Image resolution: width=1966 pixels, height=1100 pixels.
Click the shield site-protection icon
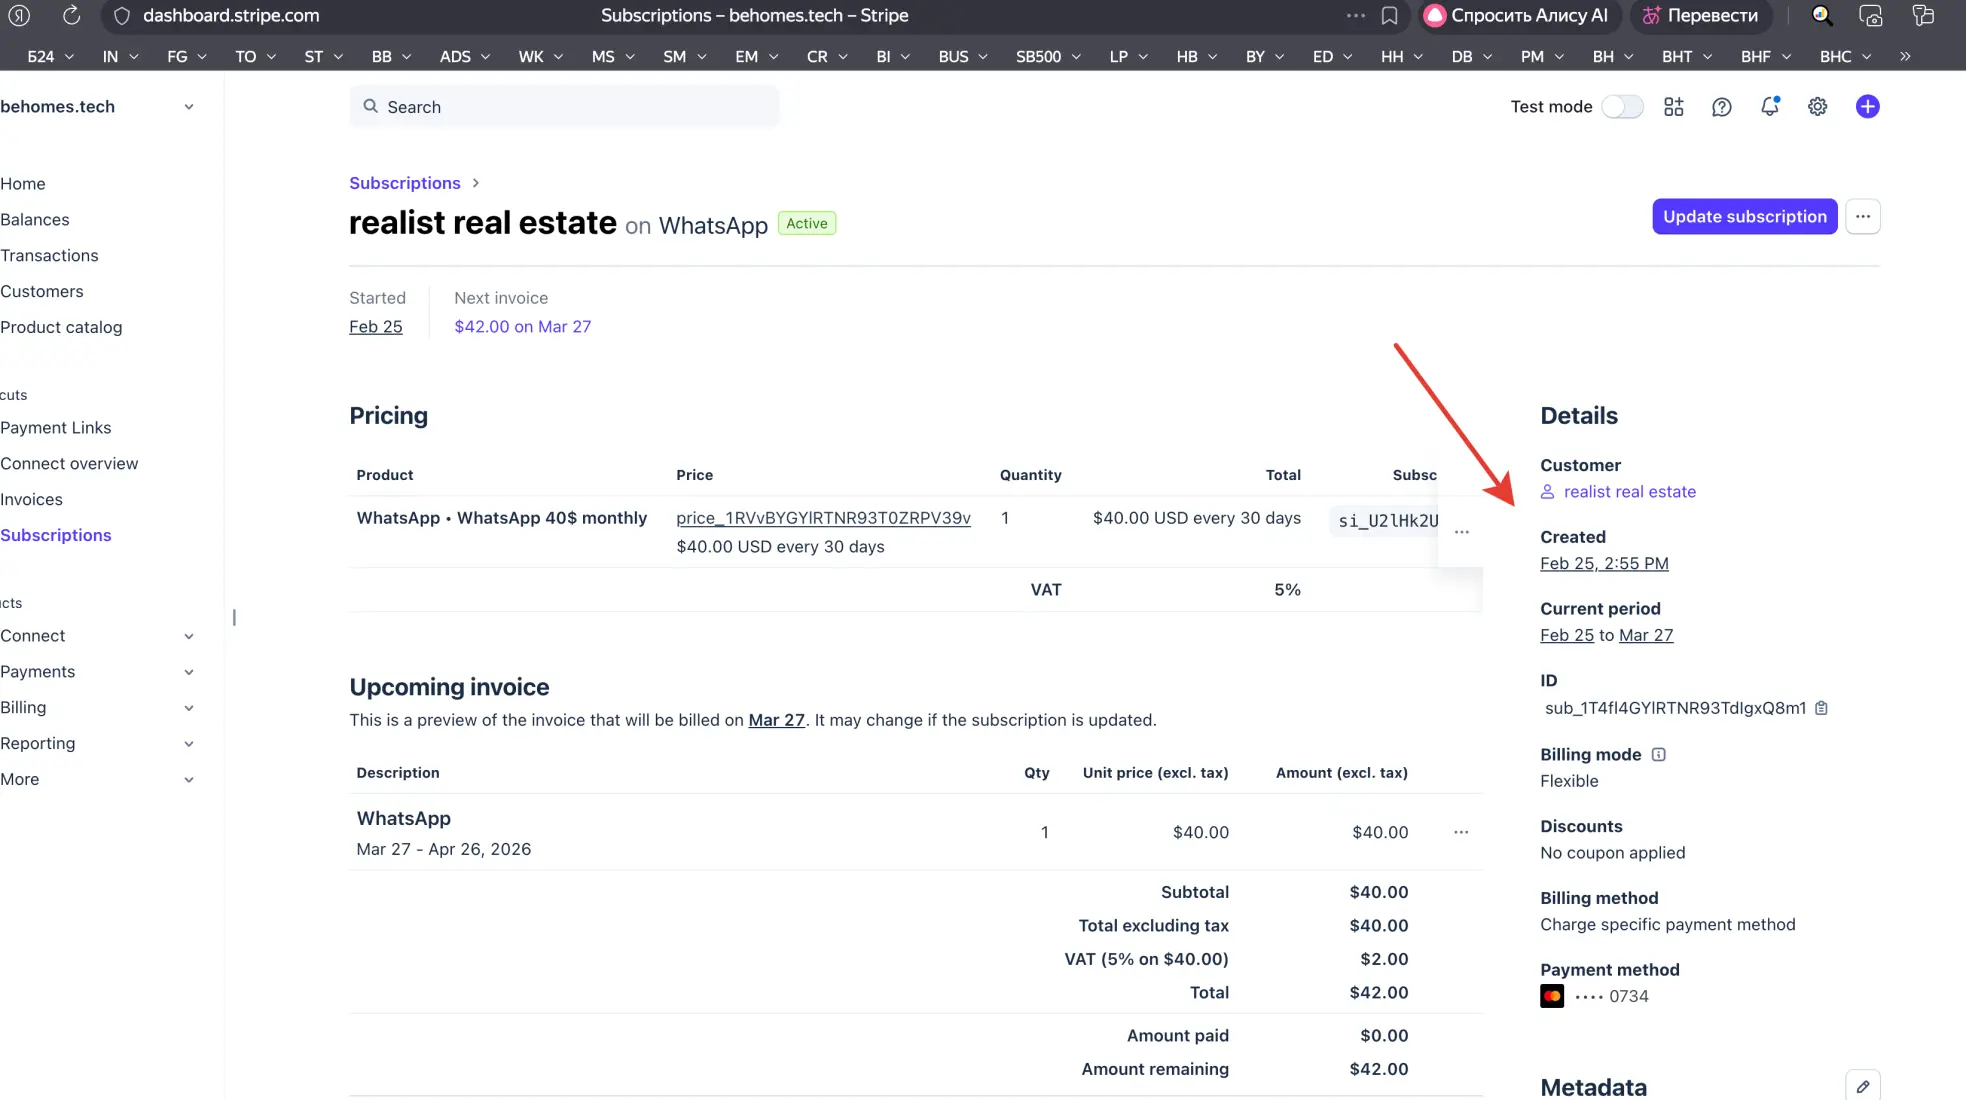[122, 16]
